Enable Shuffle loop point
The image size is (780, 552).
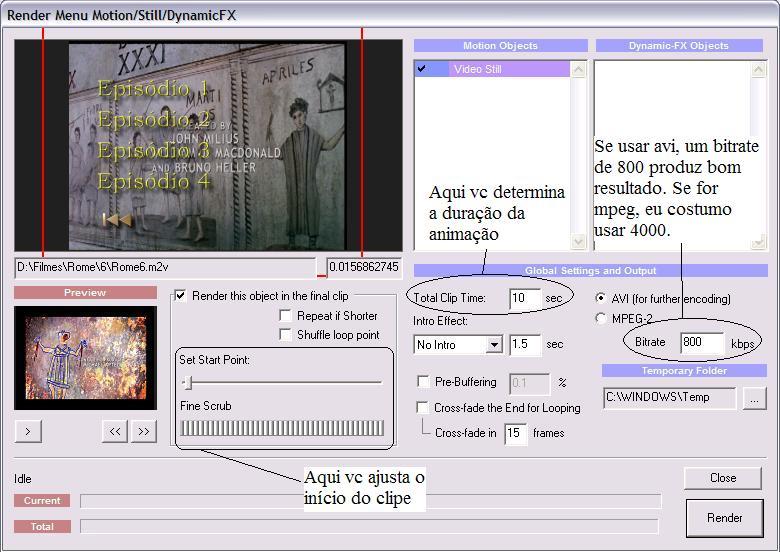[286, 335]
